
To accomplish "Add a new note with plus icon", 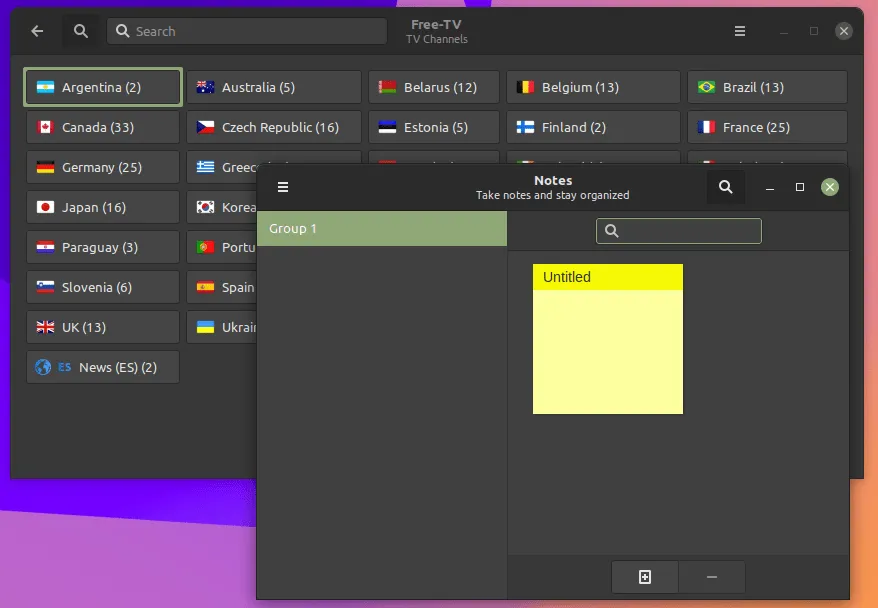I will (x=645, y=577).
